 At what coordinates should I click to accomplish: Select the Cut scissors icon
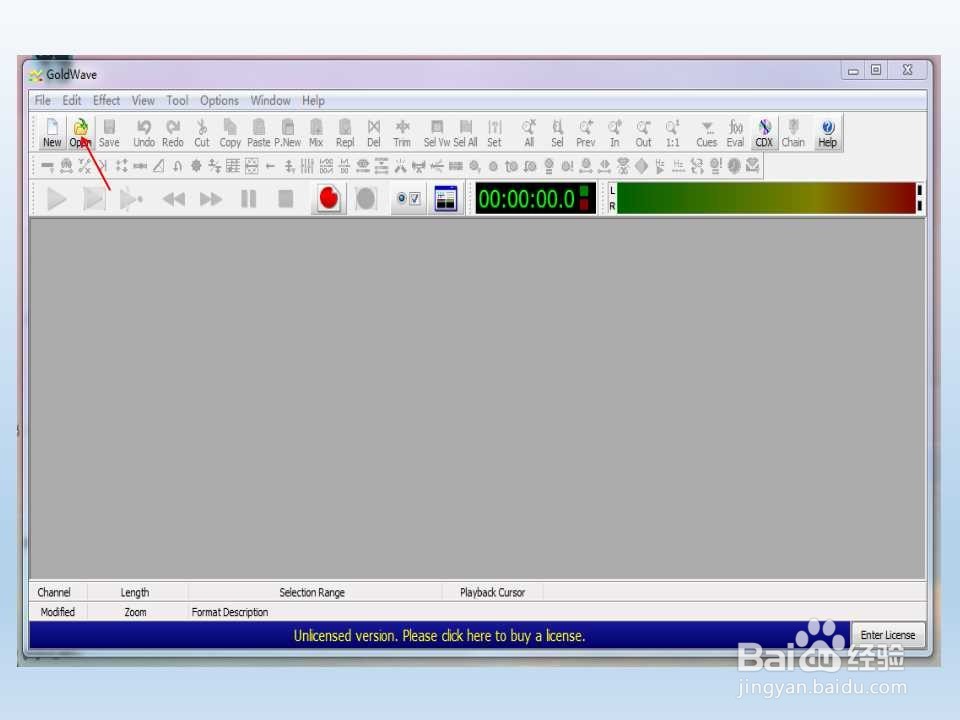pos(201,133)
